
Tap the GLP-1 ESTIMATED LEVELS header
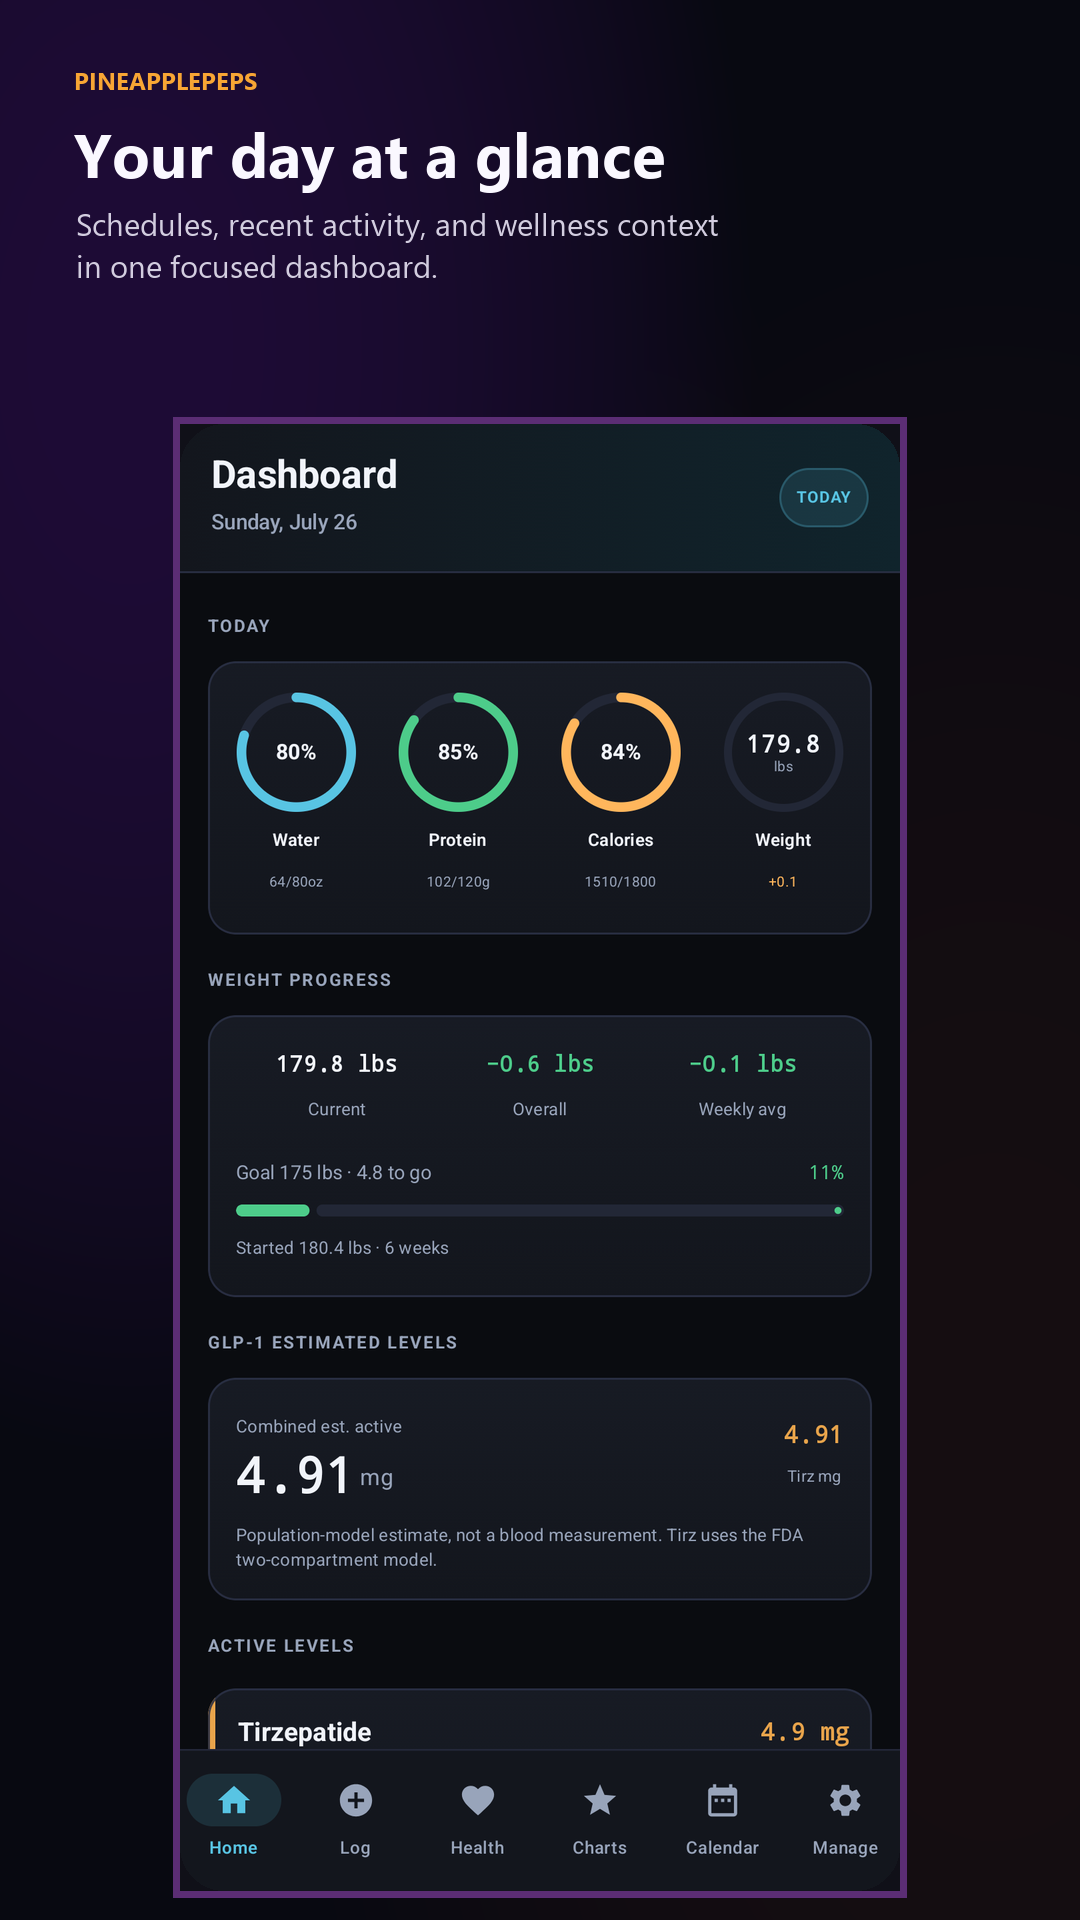[x=333, y=1343]
